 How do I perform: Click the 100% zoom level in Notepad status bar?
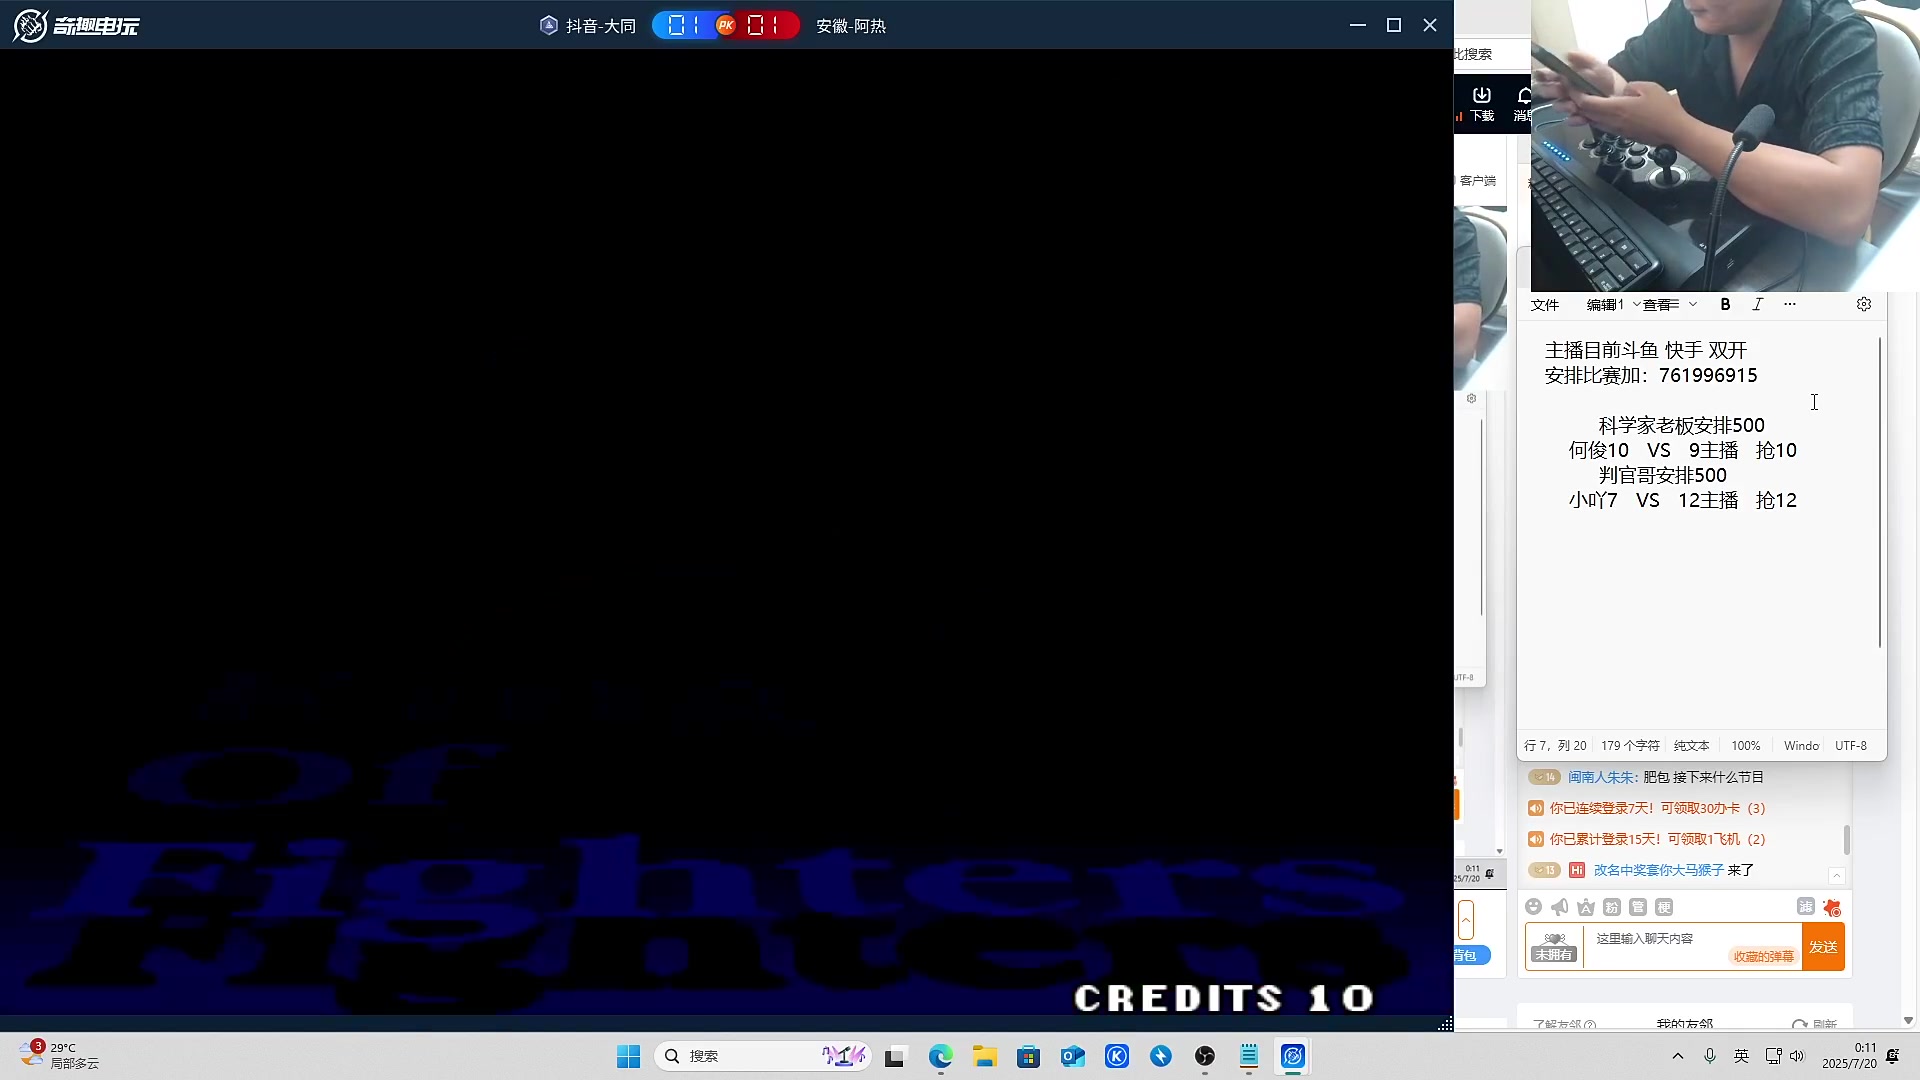(1746, 746)
